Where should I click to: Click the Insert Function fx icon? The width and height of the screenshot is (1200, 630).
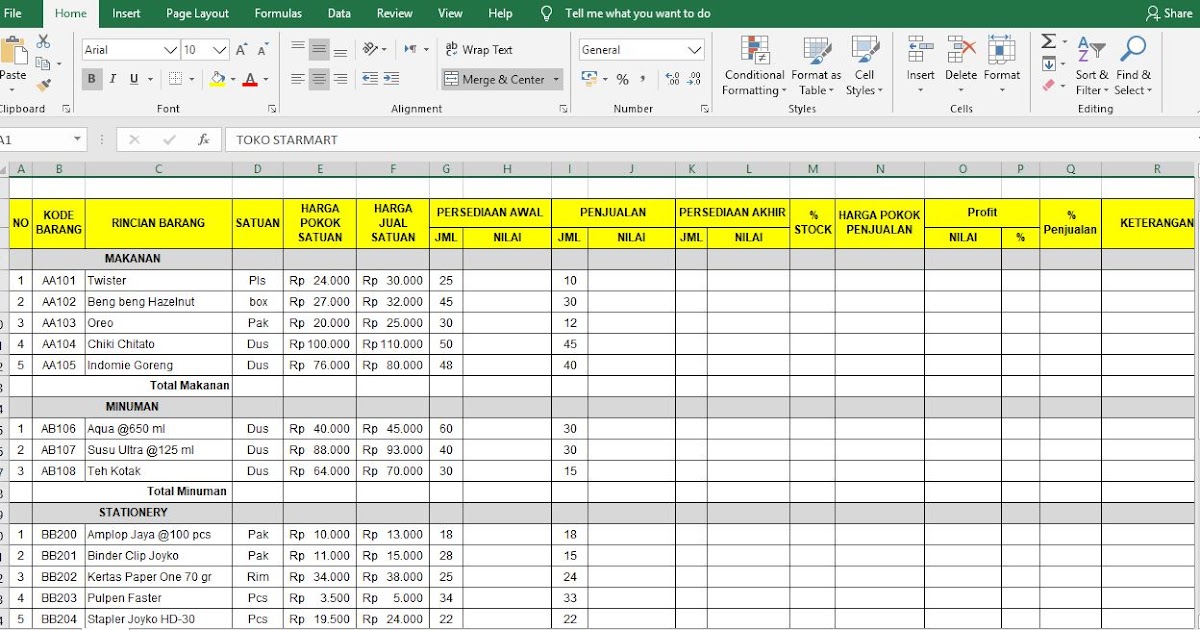pyautogui.click(x=203, y=140)
